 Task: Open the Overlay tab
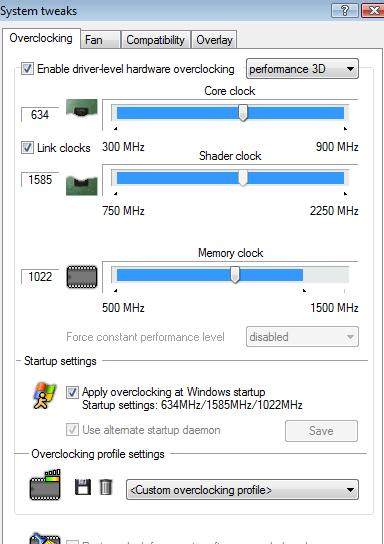tap(214, 40)
